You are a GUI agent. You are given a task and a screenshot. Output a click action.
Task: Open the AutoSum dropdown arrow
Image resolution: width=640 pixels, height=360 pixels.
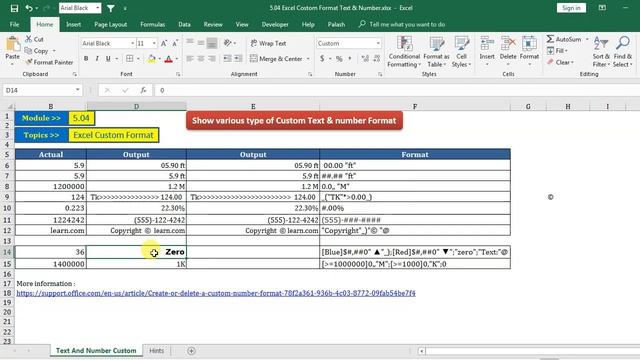tap(587, 39)
